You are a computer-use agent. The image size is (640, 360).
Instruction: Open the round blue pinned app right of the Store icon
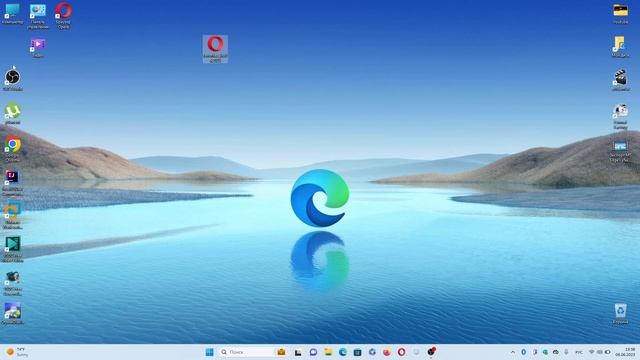372,352
